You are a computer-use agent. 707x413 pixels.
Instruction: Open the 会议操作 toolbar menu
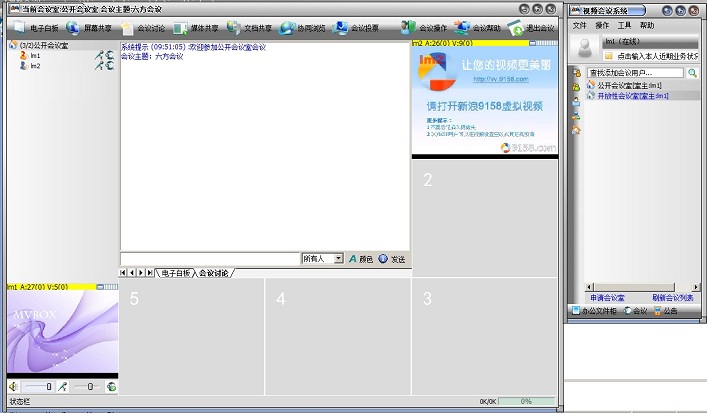pyautogui.click(x=423, y=28)
